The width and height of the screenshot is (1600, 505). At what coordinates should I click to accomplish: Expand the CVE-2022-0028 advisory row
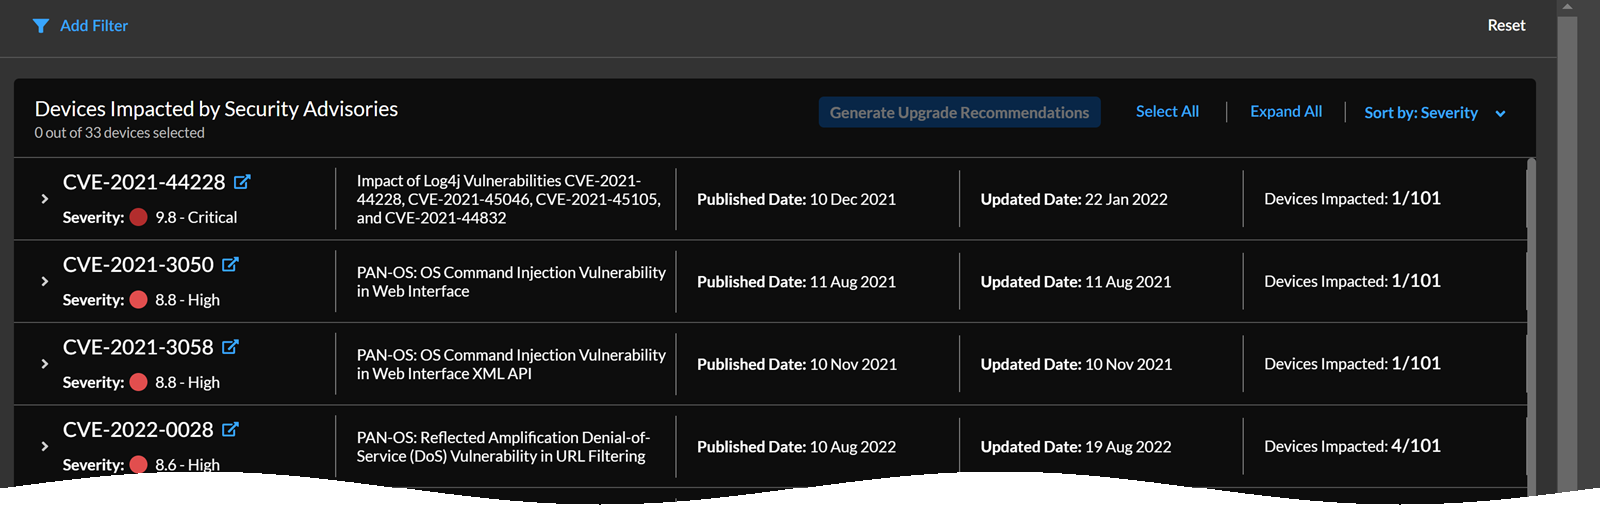tap(45, 446)
